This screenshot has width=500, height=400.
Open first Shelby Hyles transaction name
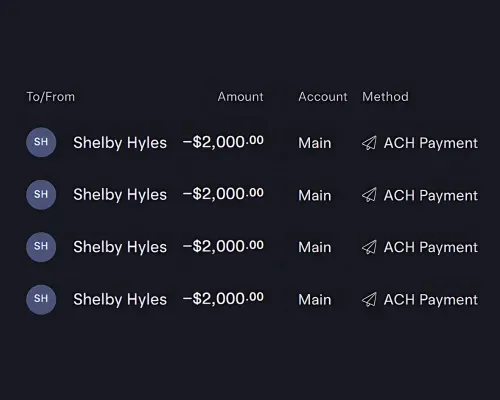tap(120, 143)
